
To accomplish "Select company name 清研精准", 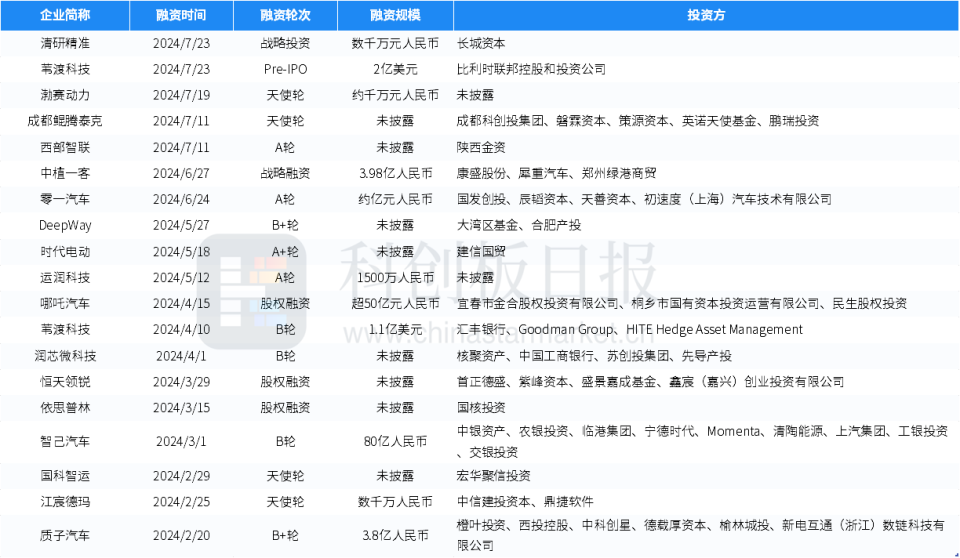I will 65,43.
